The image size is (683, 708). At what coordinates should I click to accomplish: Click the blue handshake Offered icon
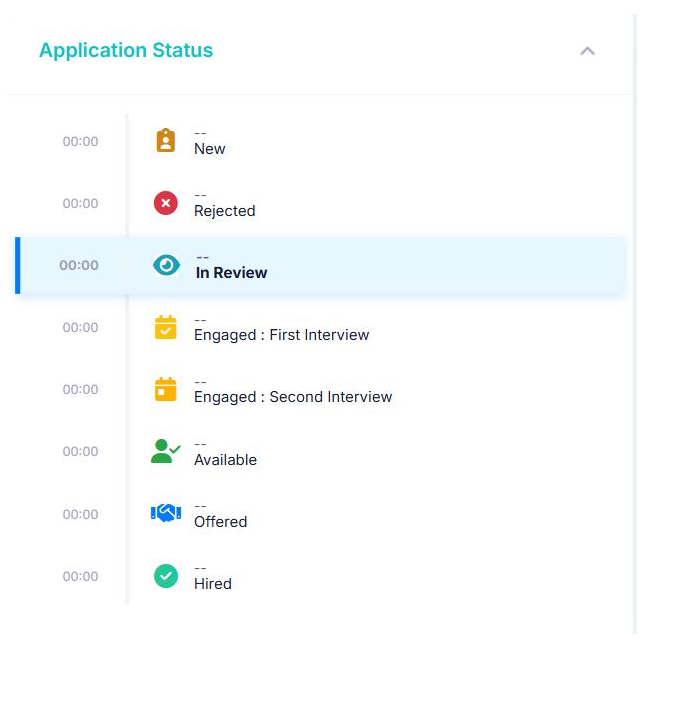[165, 513]
